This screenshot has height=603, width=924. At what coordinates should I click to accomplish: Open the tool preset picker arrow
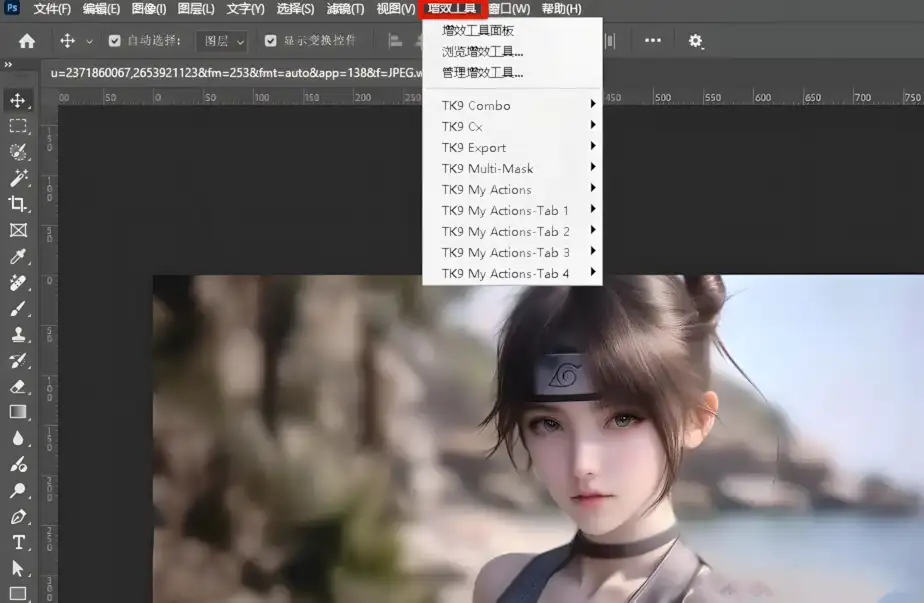pos(89,41)
